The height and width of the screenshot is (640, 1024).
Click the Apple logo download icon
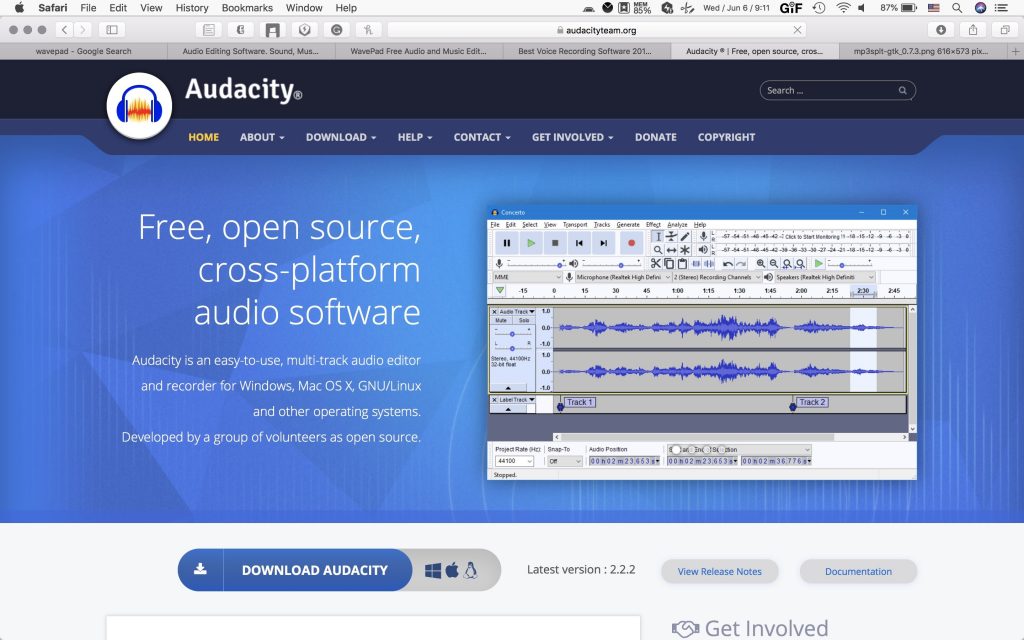(452, 571)
